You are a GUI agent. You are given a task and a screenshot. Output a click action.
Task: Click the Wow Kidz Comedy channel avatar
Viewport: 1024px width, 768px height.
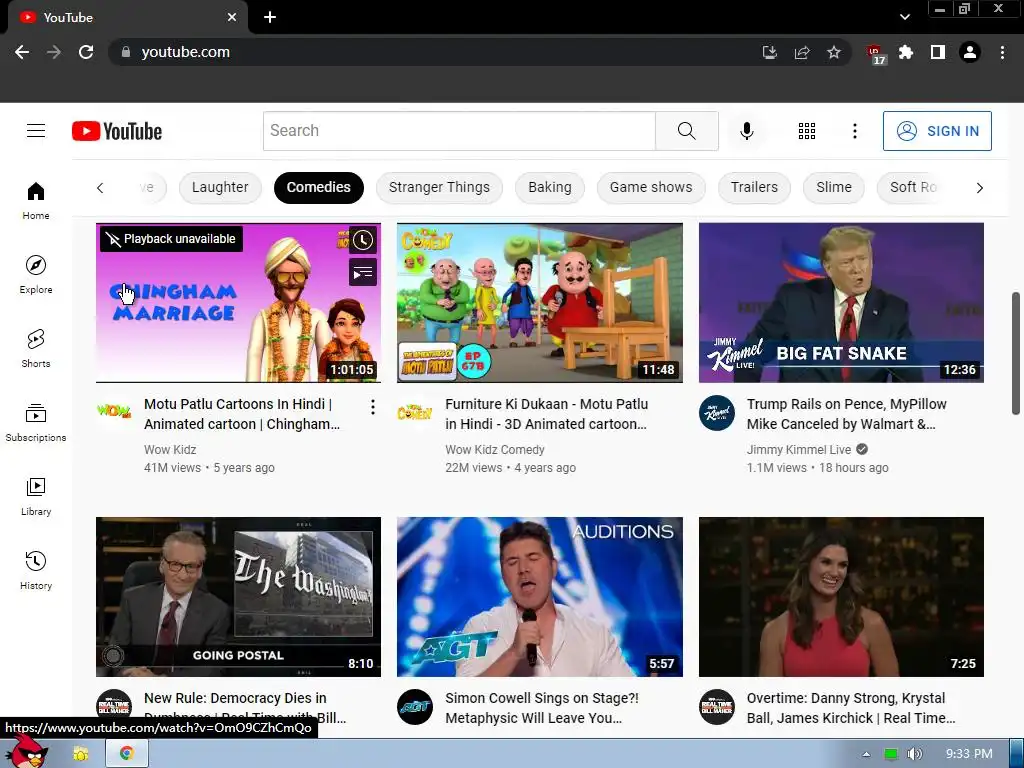point(415,413)
